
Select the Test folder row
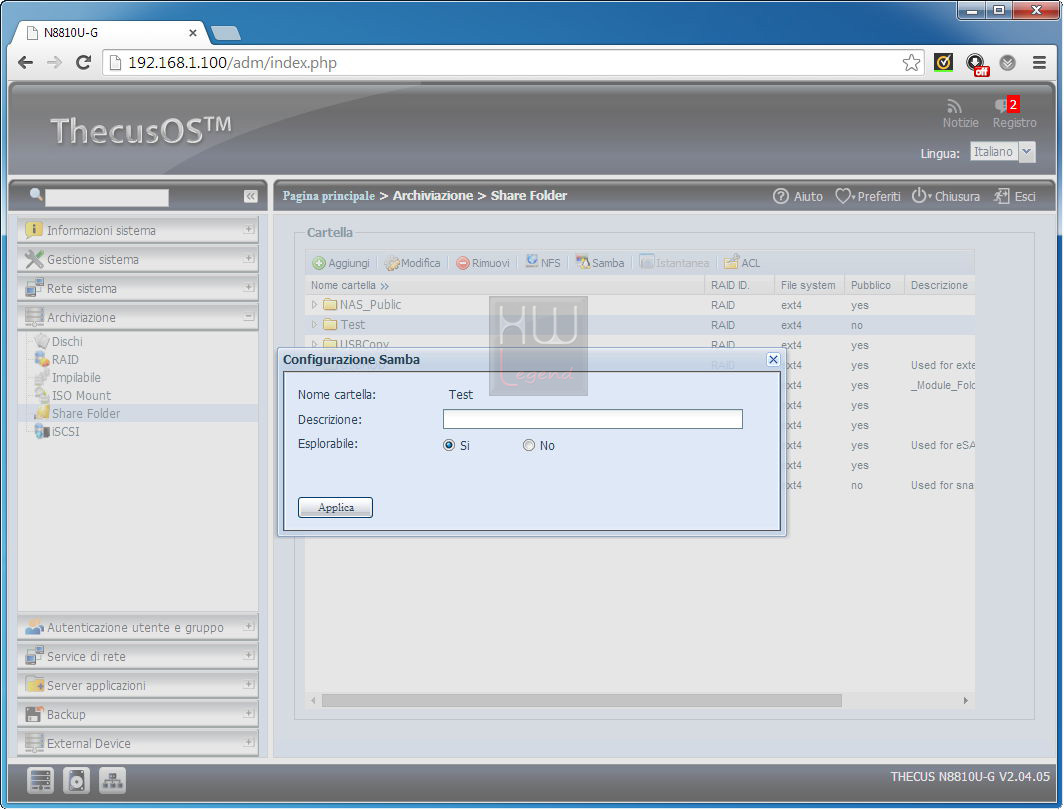[639, 325]
